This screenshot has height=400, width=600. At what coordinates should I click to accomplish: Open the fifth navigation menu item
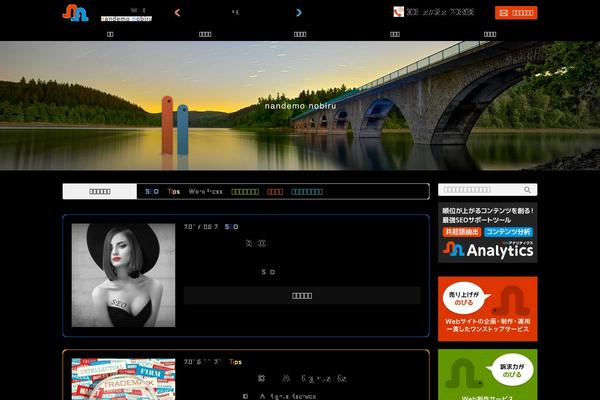point(490,34)
